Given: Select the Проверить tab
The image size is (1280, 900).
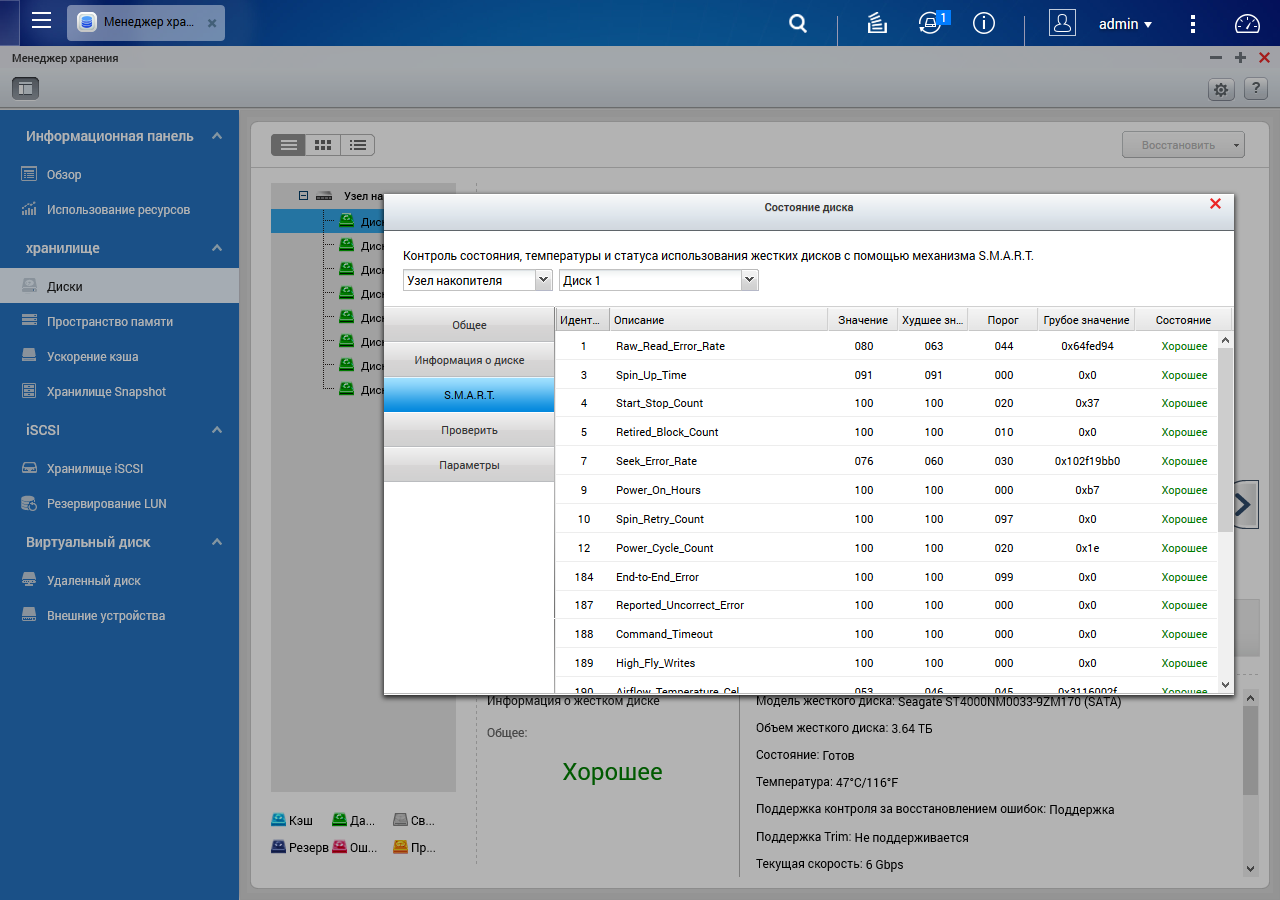Looking at the screenshot, I should pos(469,430).
